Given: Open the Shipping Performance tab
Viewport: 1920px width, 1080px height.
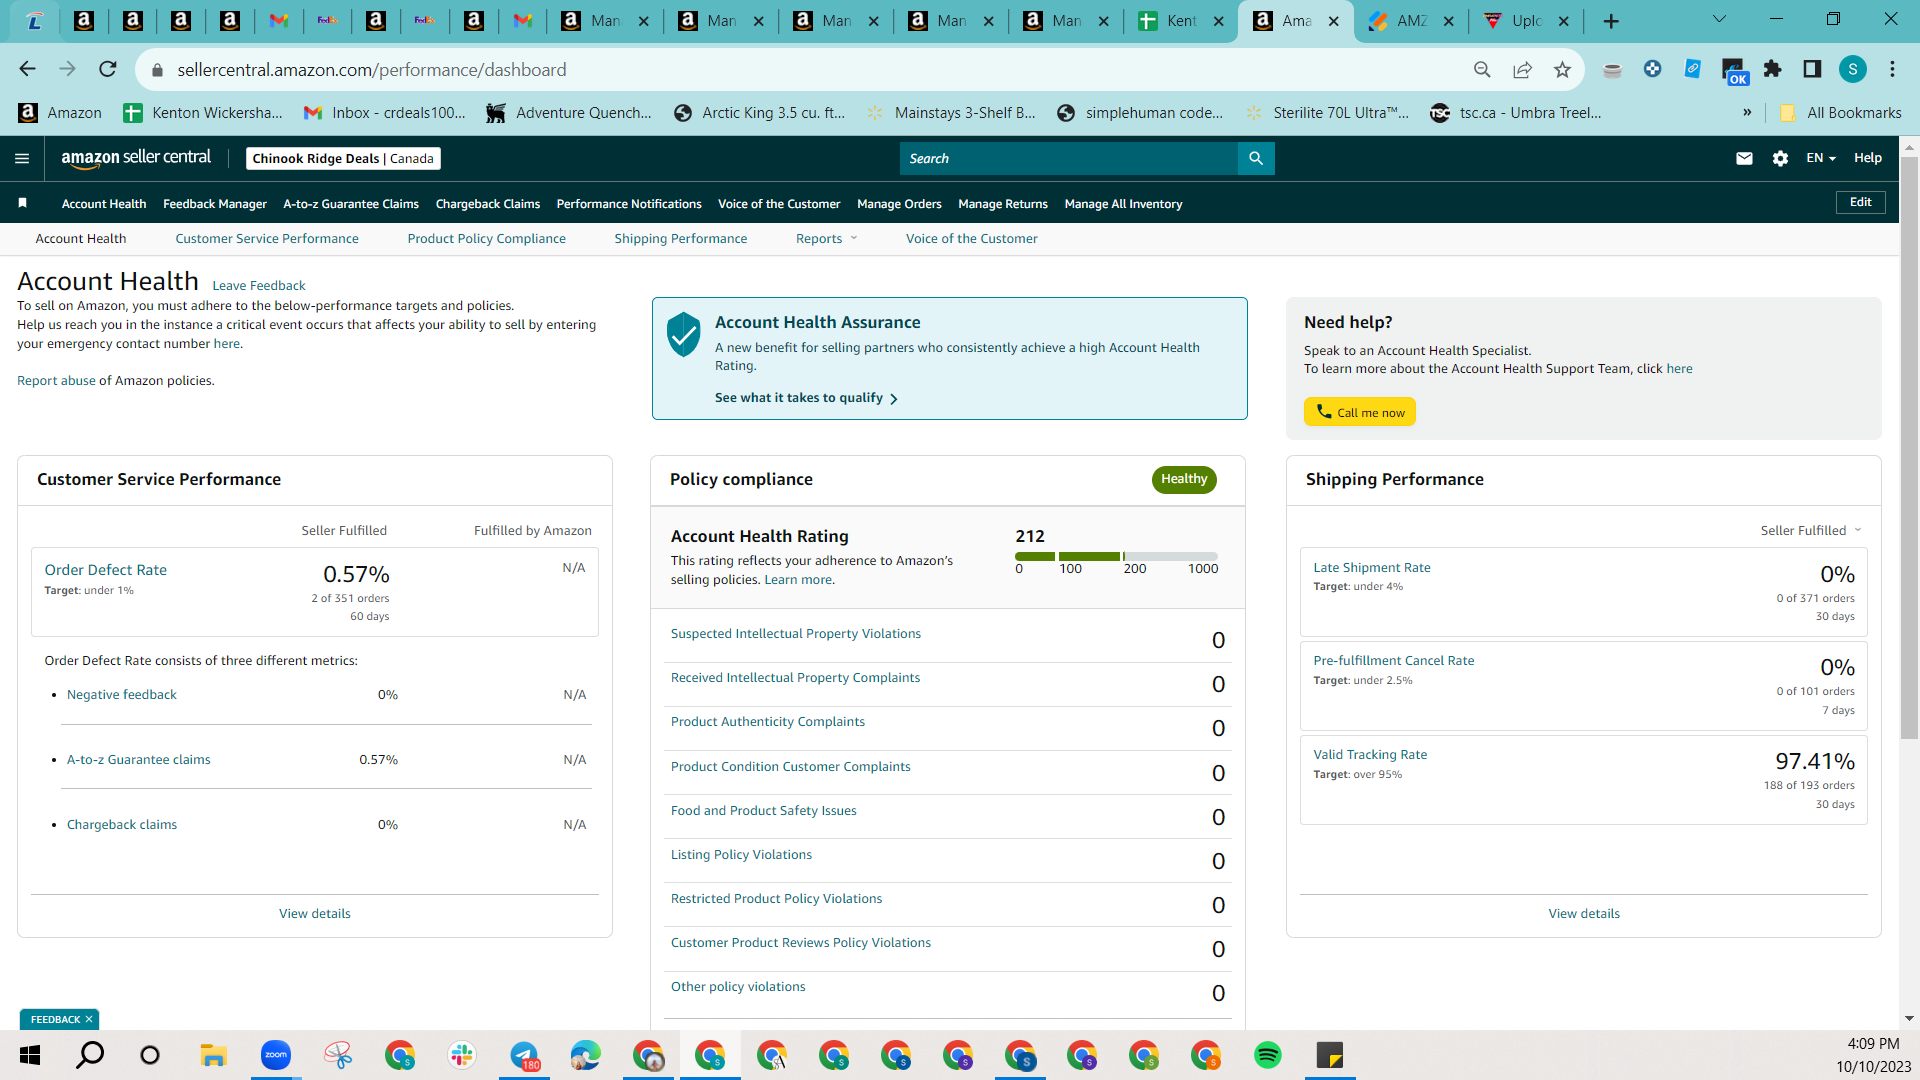Looking at the screenshot, I should click(x=680, y=238).
